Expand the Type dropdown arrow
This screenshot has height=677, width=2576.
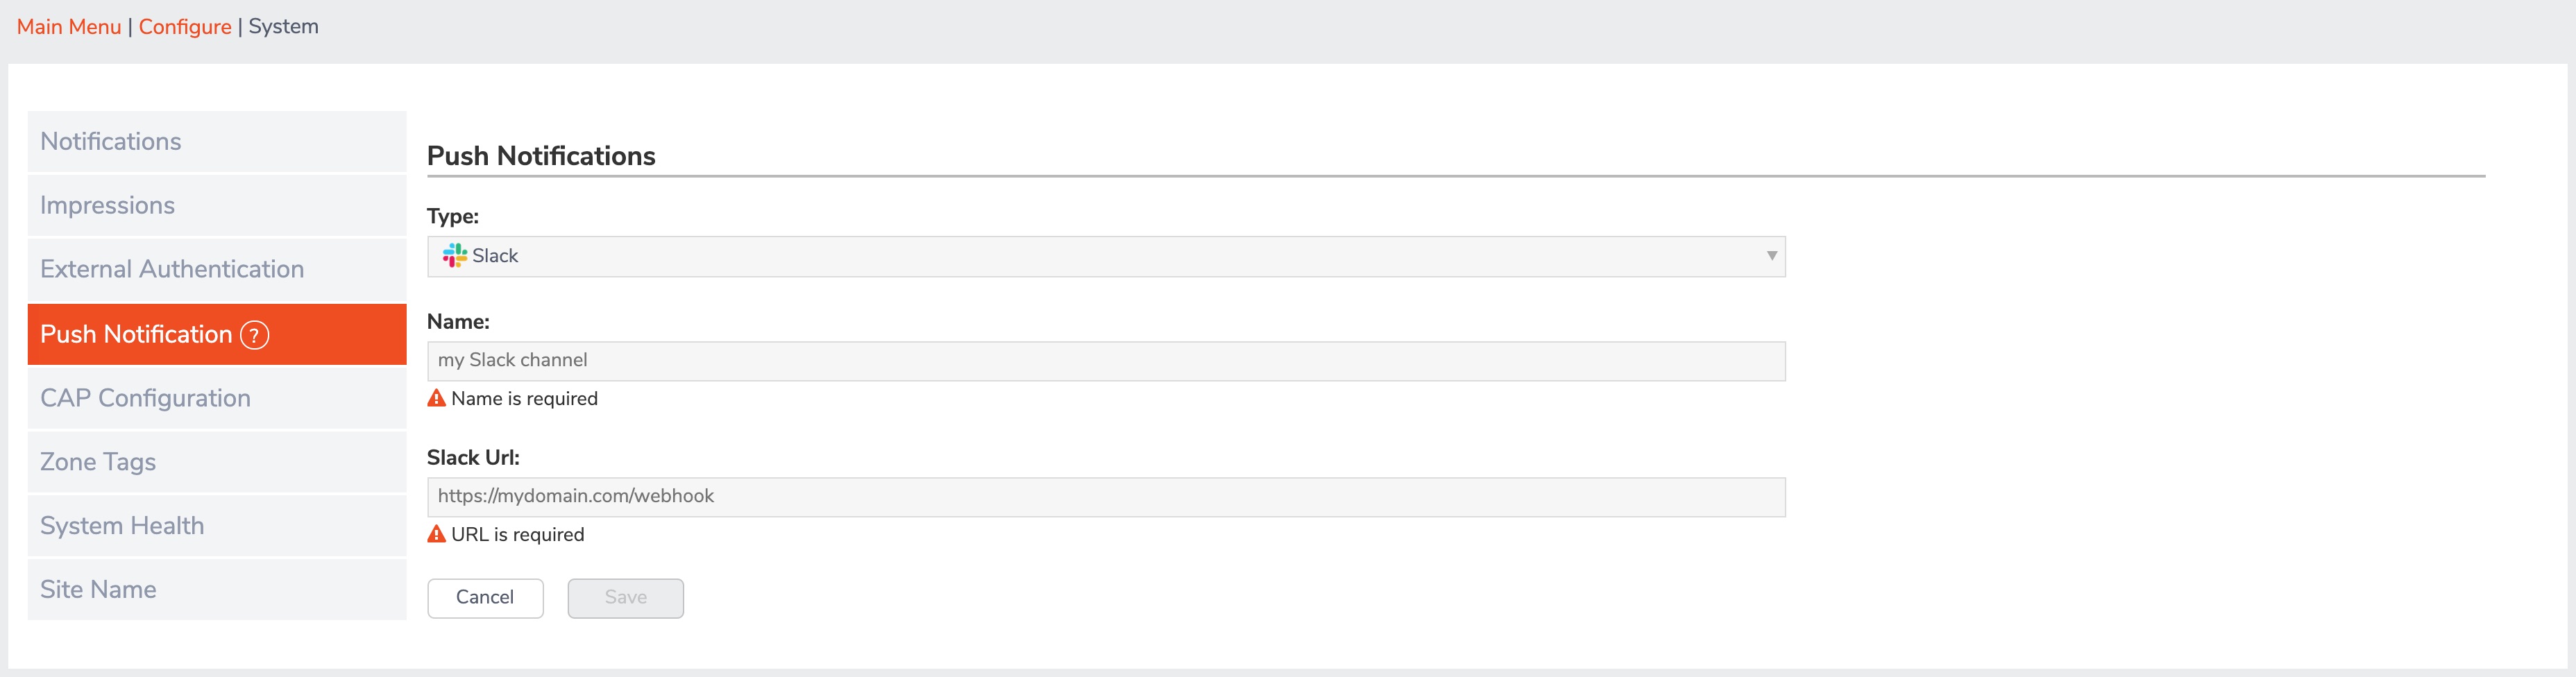pyautogui.click(x=1771, y=256)
